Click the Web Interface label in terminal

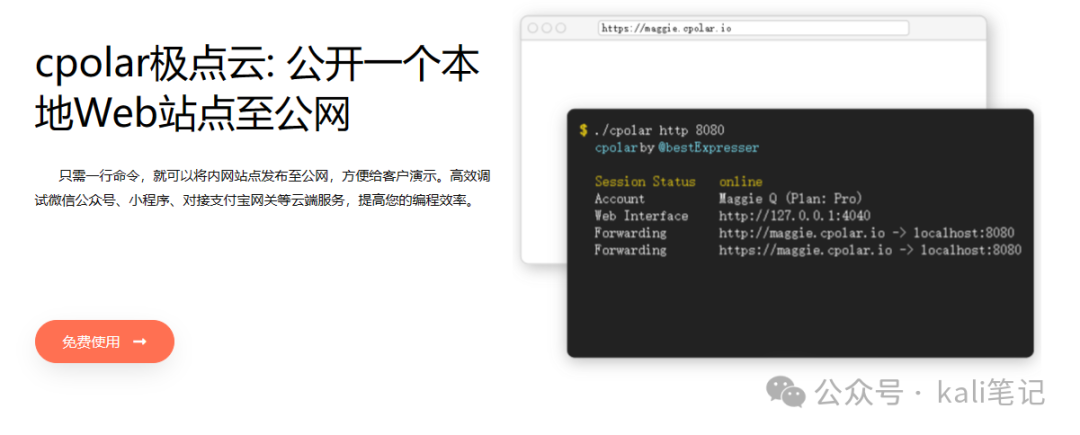[641, 216]
